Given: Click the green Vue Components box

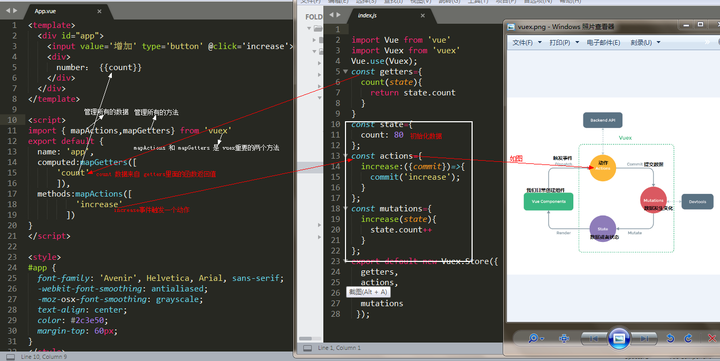Looking at the screenshot, I should 548,202.
